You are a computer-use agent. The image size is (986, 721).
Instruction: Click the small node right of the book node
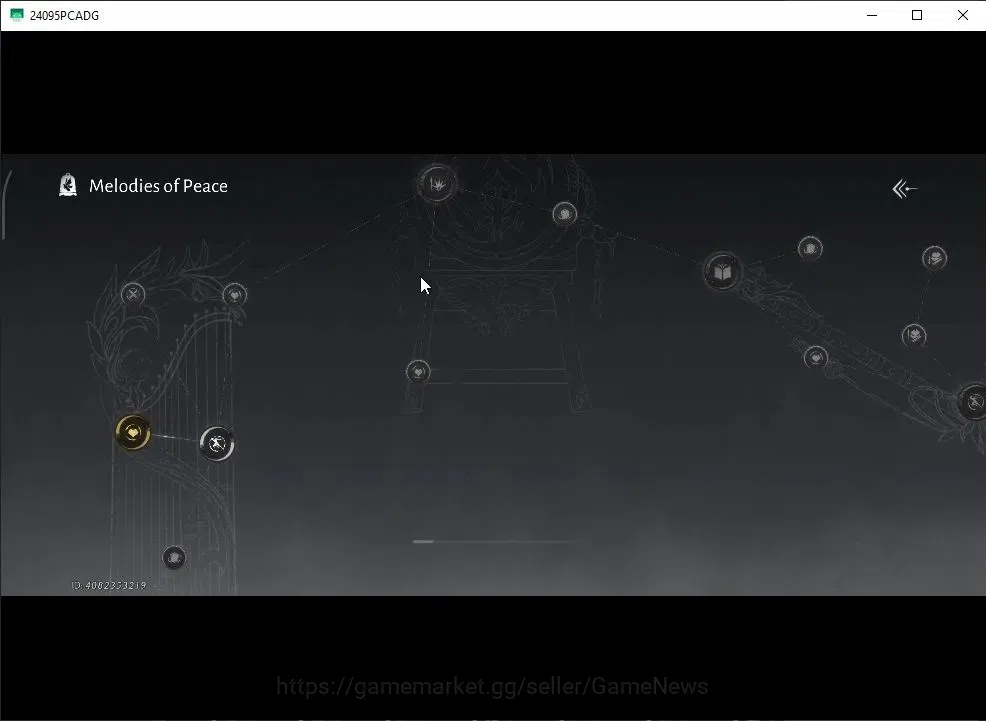(x=810, y=248)
